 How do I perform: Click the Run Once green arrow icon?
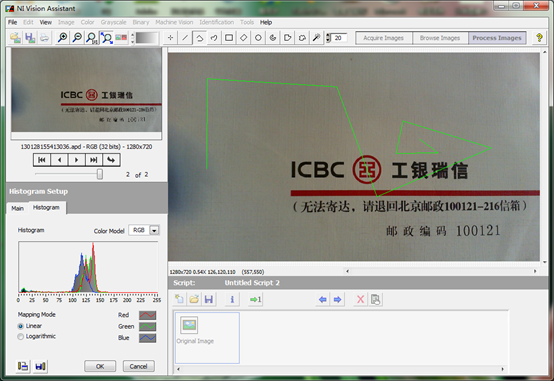pyautogui.click(x=255, y=299)
